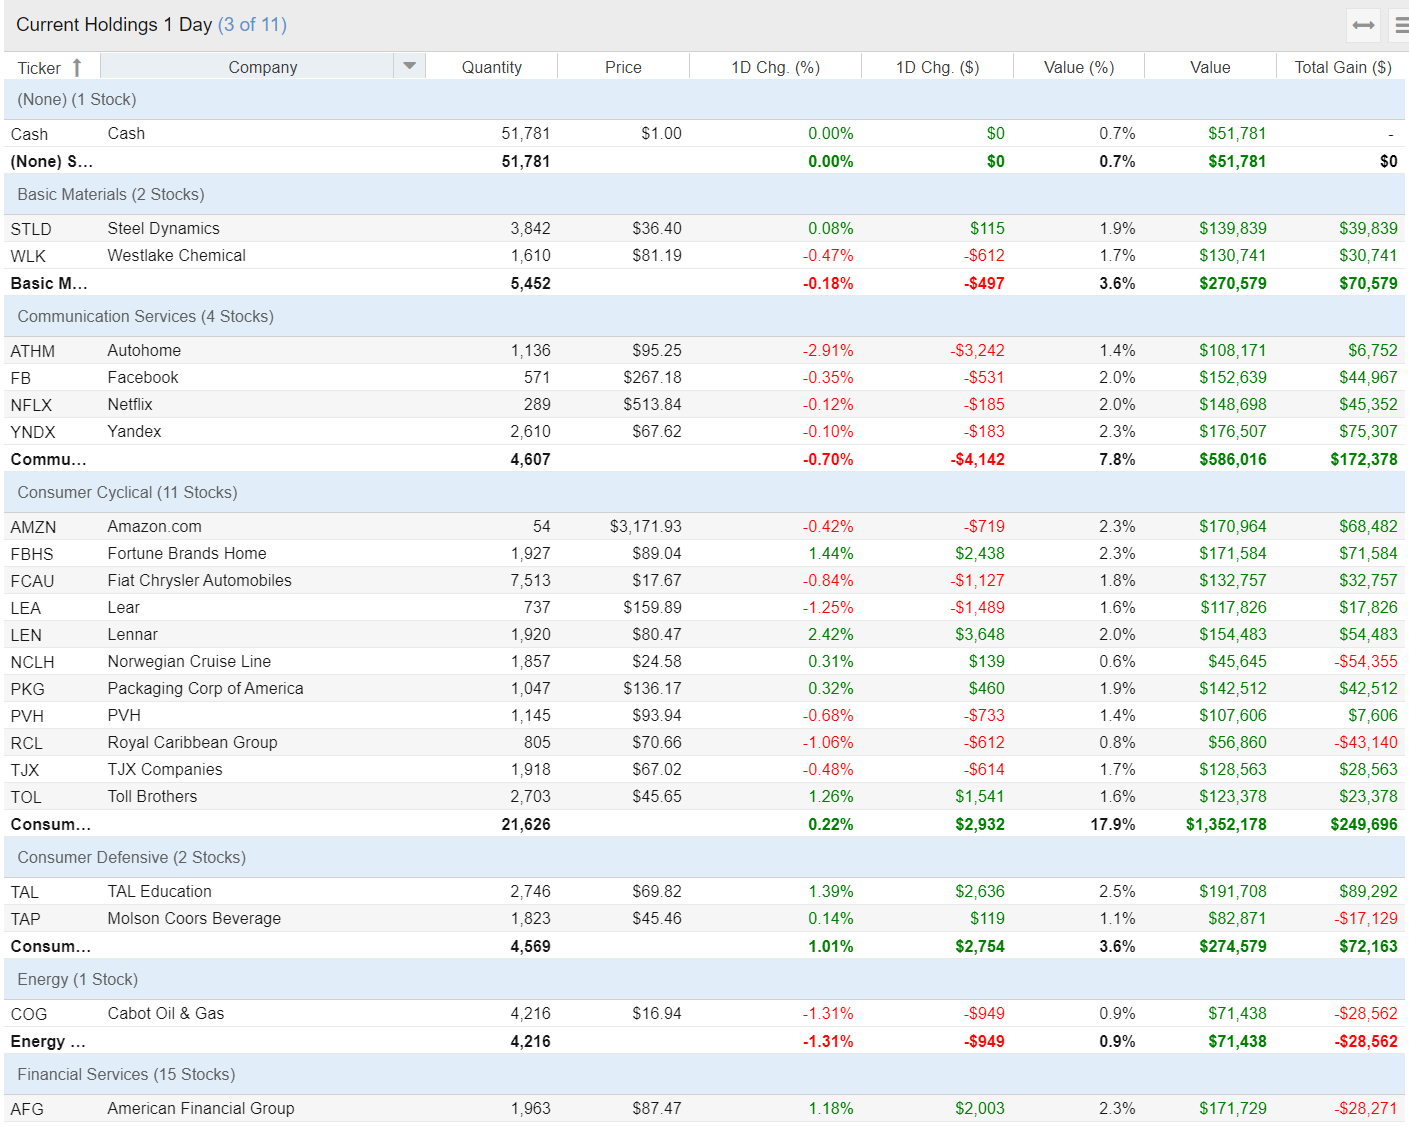The width and height of the screenshot is (1409, 1126).
Task: Sort by the 1D Chg. (%) header
Action: click(x=775, y=67)
